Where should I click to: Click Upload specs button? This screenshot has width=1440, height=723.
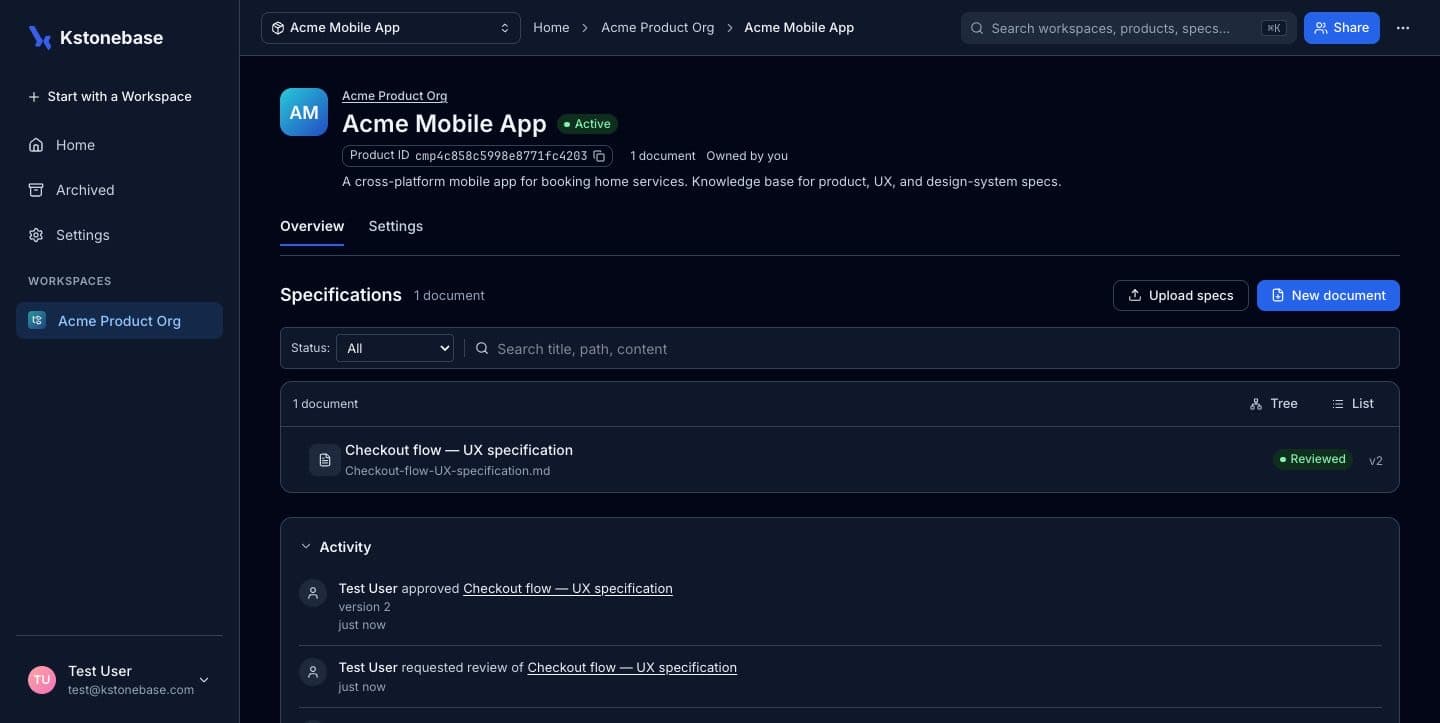click(x=1180, y=295)
